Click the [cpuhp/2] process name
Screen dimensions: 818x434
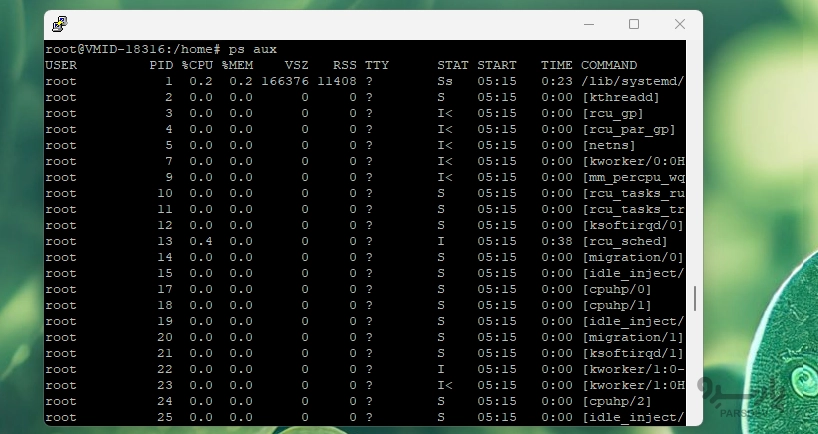[616, 401]
